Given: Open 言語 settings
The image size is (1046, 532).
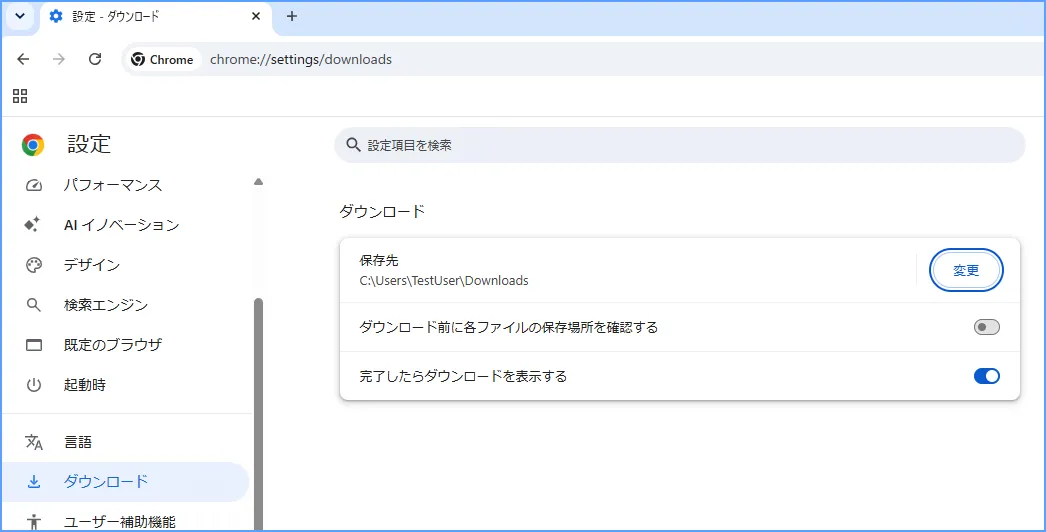Looking at the screenshot, I should click(x=125, y=442).
